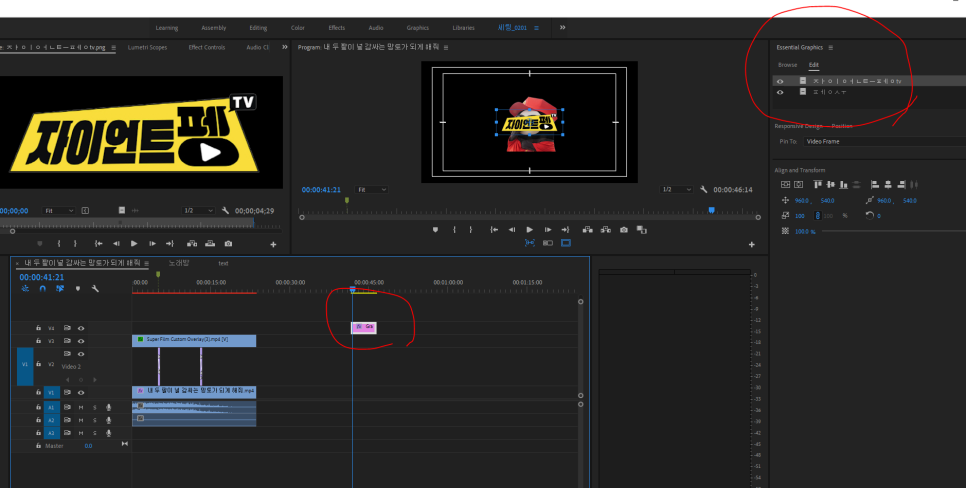Mark Out point in Program monitor
The height and width of the screenshot is (488, 966).
coord(471,229)
